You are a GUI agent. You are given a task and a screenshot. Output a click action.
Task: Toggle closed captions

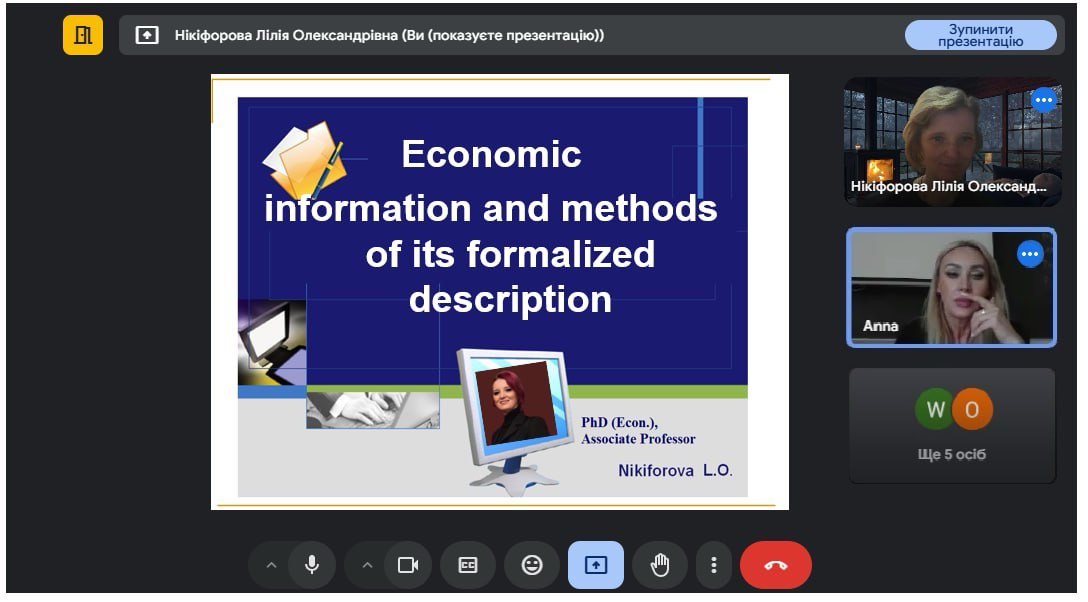click(468, 565)
